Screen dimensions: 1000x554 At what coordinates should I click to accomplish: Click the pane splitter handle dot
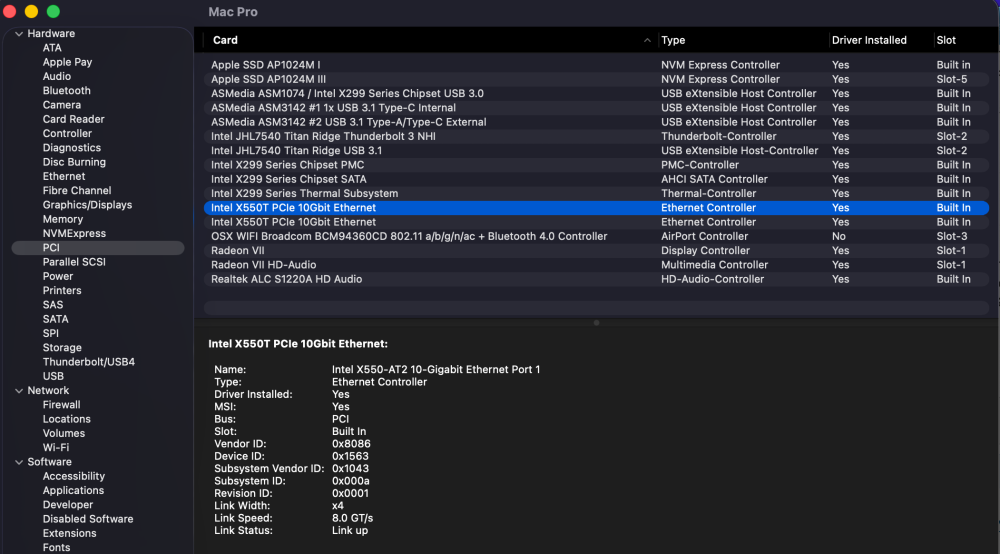tap(596, 323)
